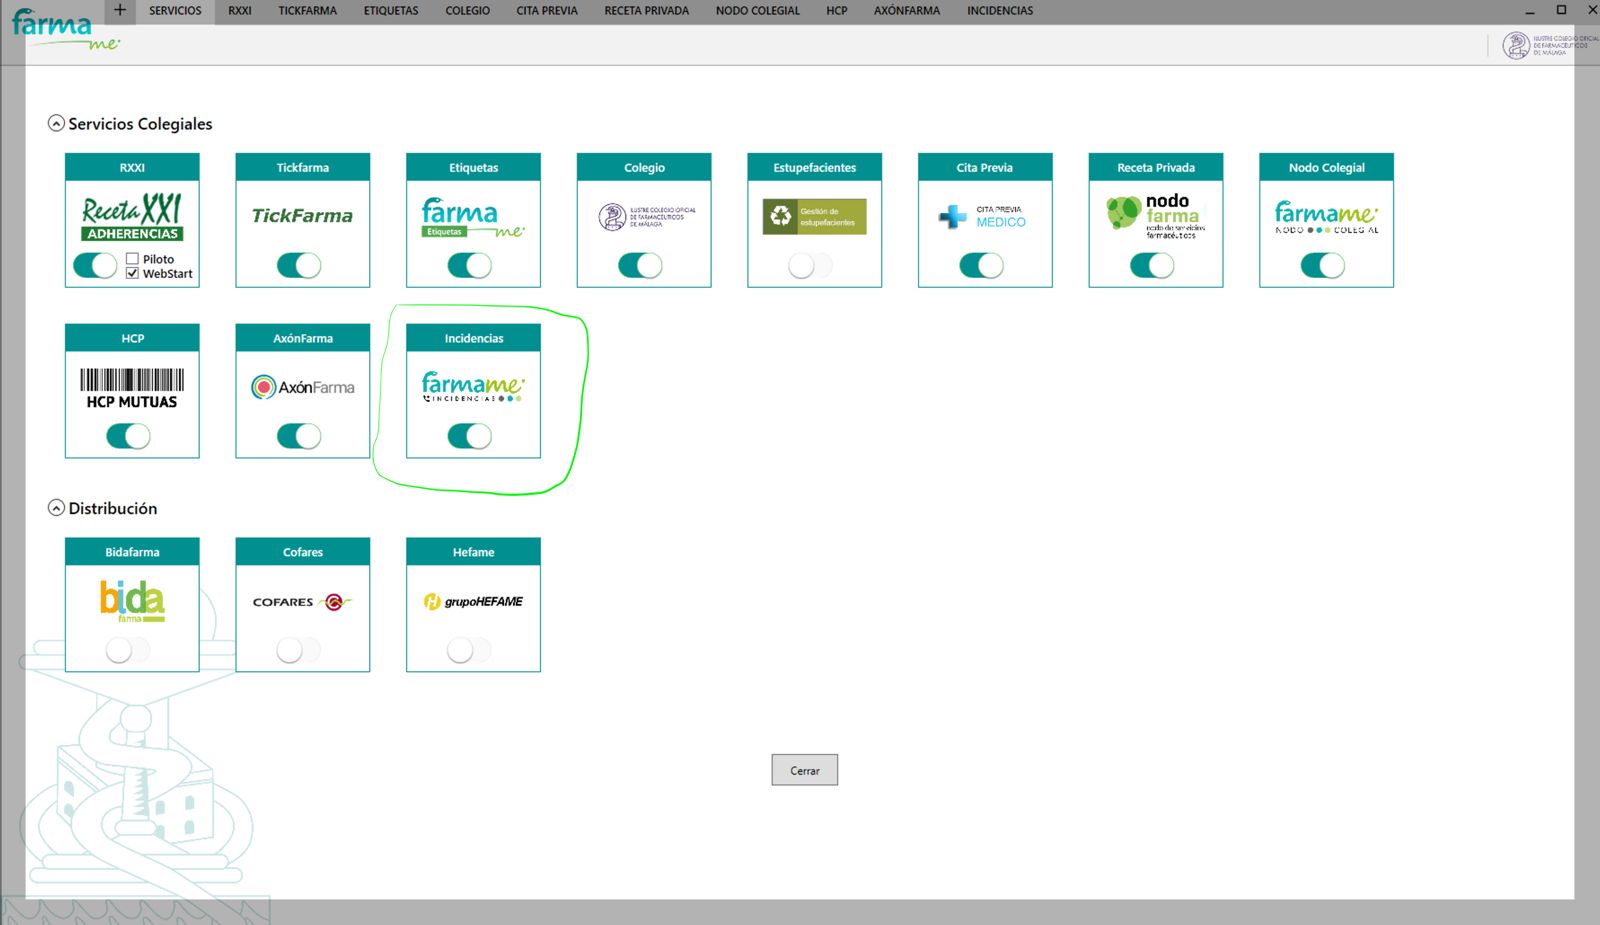
Task: Open the NODO COLEGIAL tab
Action: [x=758, y=11]
